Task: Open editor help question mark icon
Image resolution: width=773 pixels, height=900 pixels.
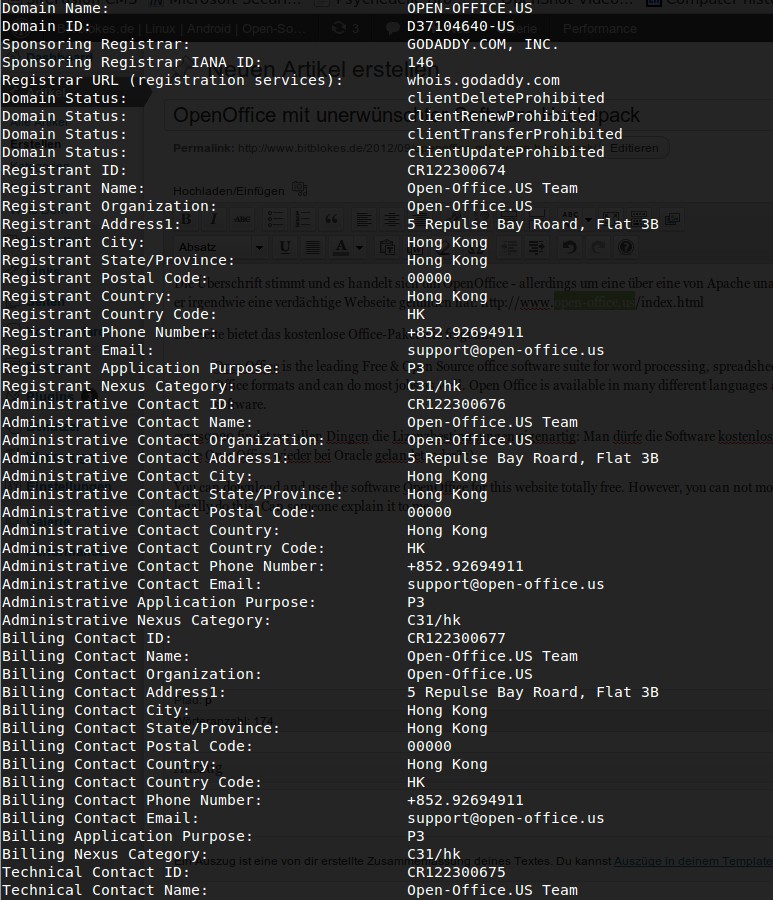Action: click(626, 247)
